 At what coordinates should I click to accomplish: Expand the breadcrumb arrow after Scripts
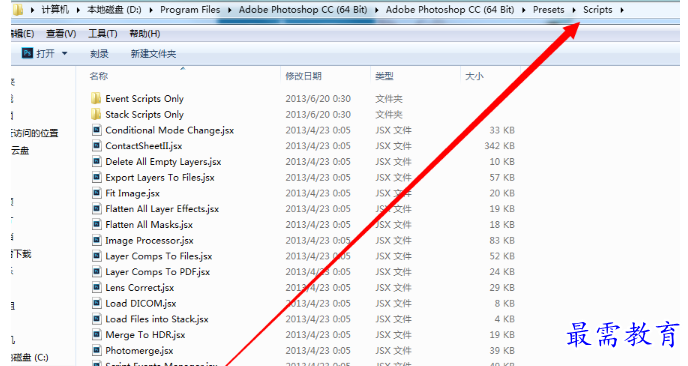click(622, 10)
